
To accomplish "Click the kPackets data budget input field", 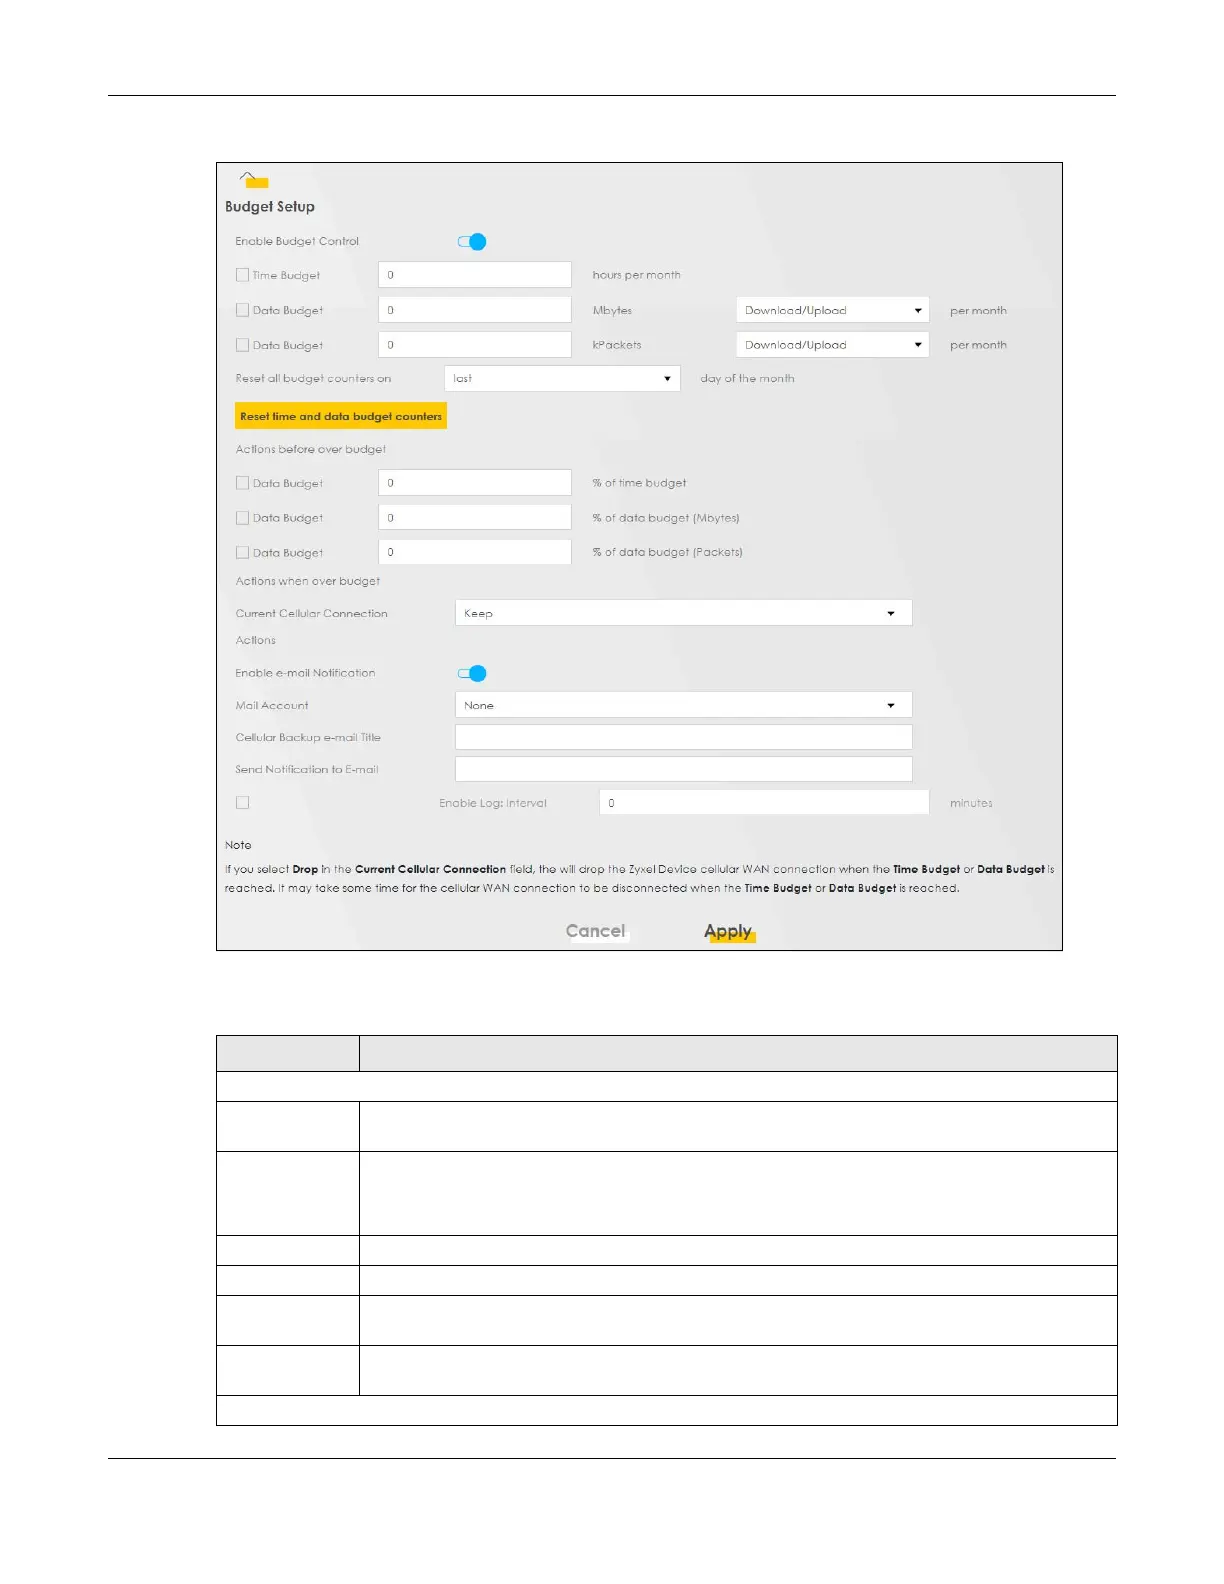I will coord(475,345).
